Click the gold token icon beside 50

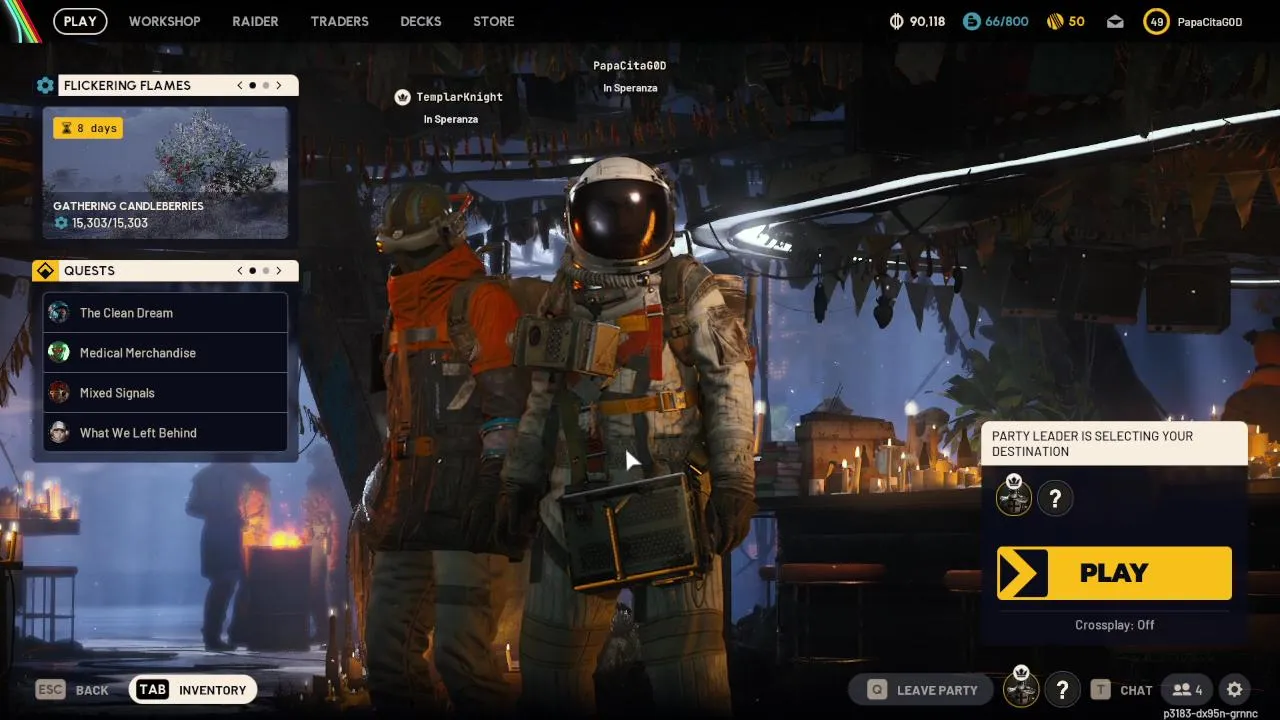(1054, 21)
